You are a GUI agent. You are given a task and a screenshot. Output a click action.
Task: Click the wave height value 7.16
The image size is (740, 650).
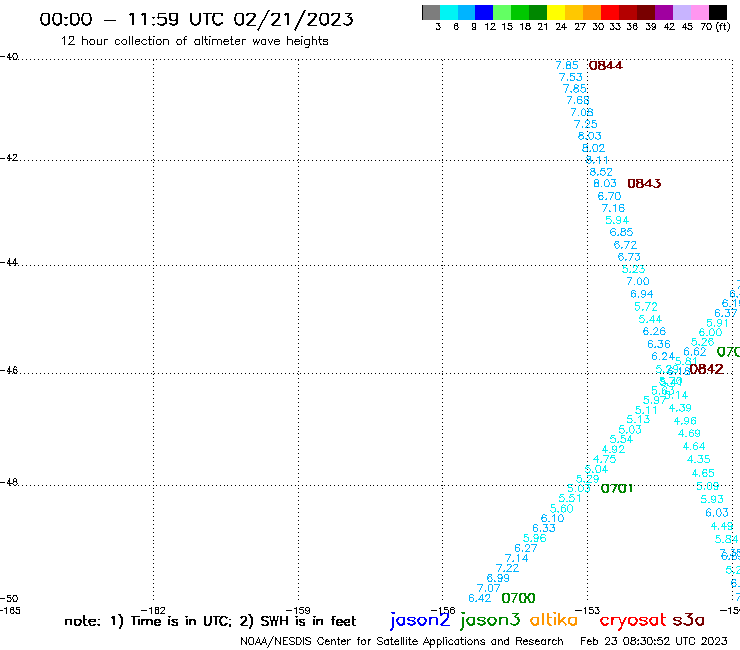coord(613,208)
